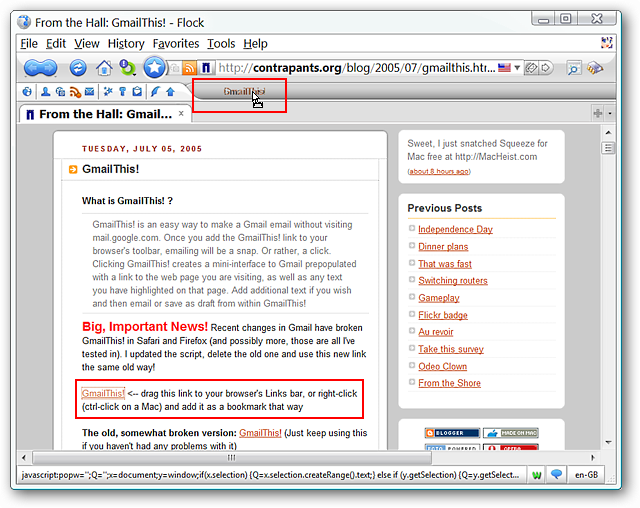Open the People sidebar icon
640x508 pixels.
pos(45,92)
